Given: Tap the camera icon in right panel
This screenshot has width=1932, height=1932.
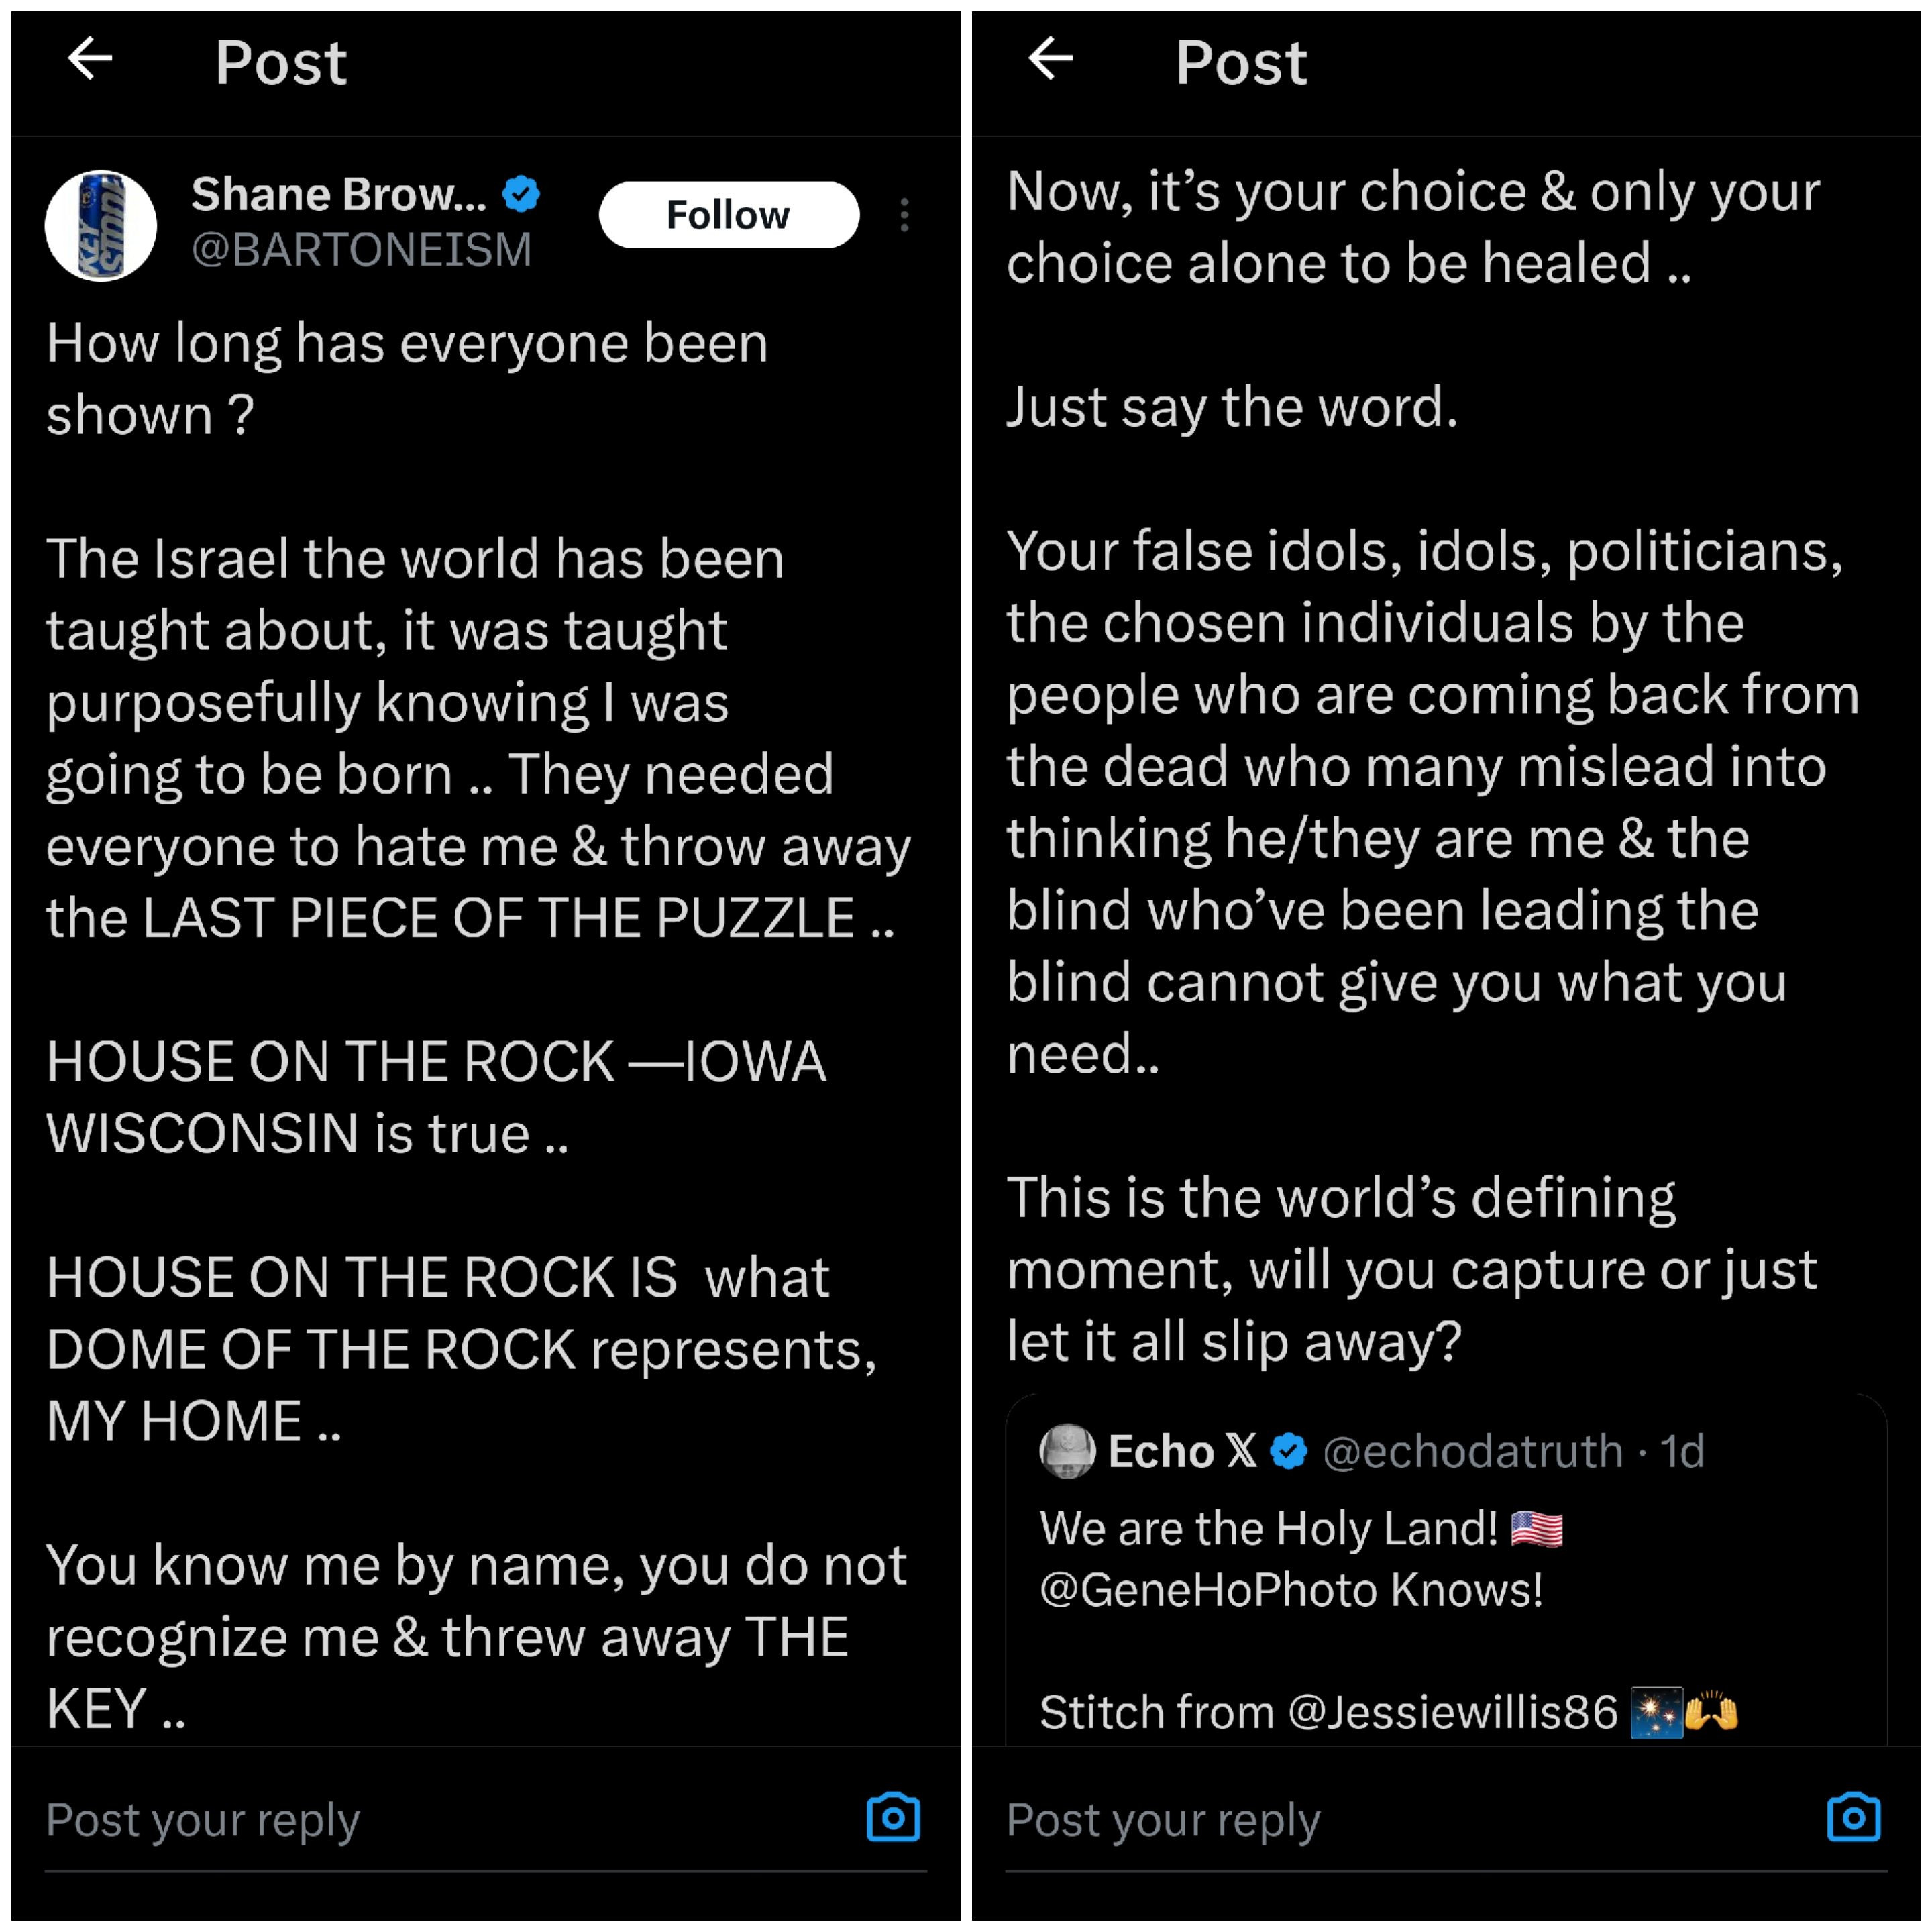Looking at the screenshot, I should coord(1853,1818).
